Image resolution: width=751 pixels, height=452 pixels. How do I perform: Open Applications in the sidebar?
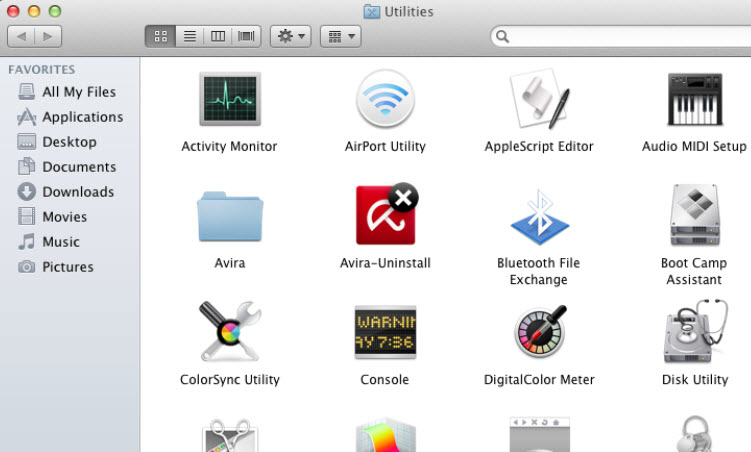click(70, 117)
